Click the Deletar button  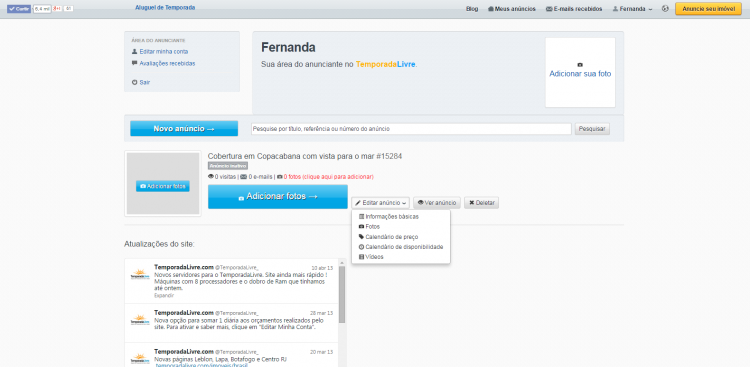tap(482, 203)
